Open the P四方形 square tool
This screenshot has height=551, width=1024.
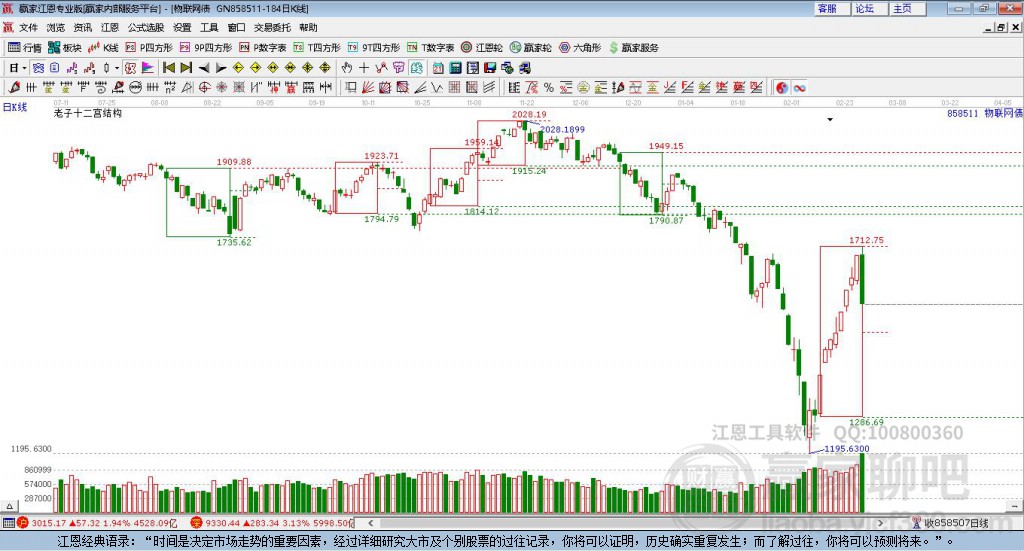tap(149, 48)
